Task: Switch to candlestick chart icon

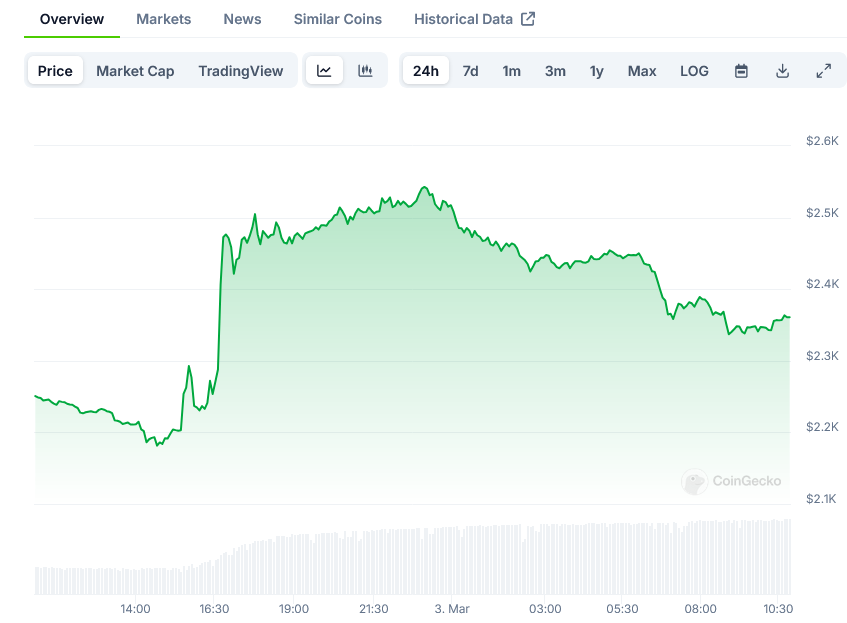Action: coord(365,71)
